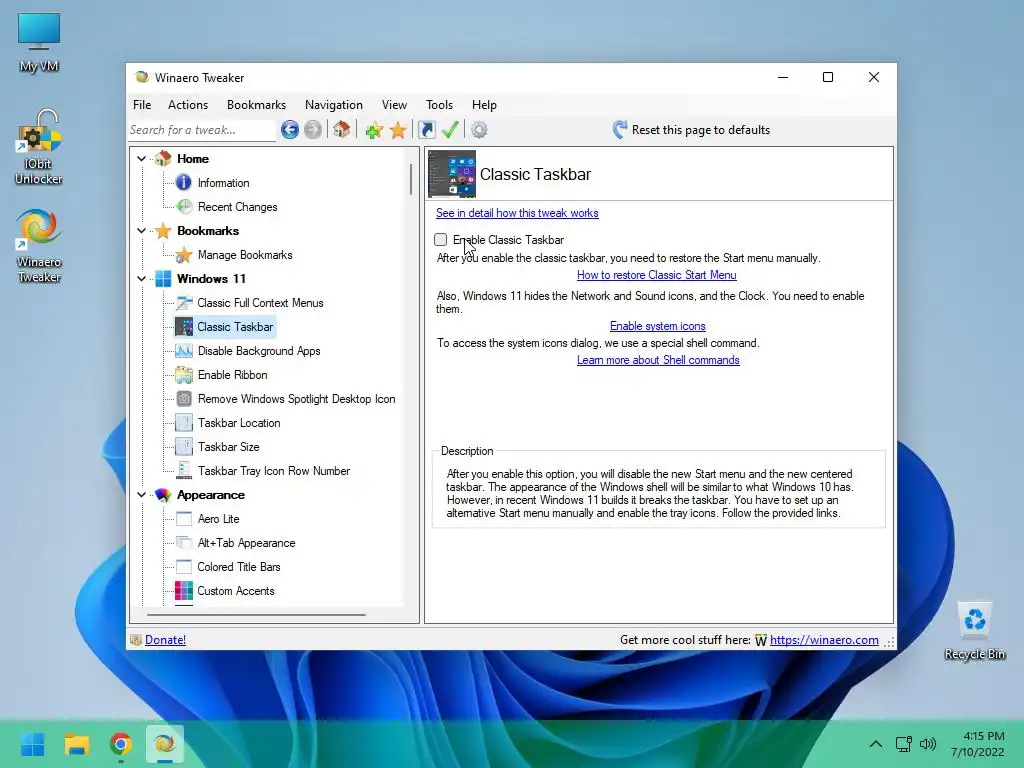Screen dimensions: 1024x768
Task: Click the 'Search for a tweak' field
Action: tap(202, 130)
